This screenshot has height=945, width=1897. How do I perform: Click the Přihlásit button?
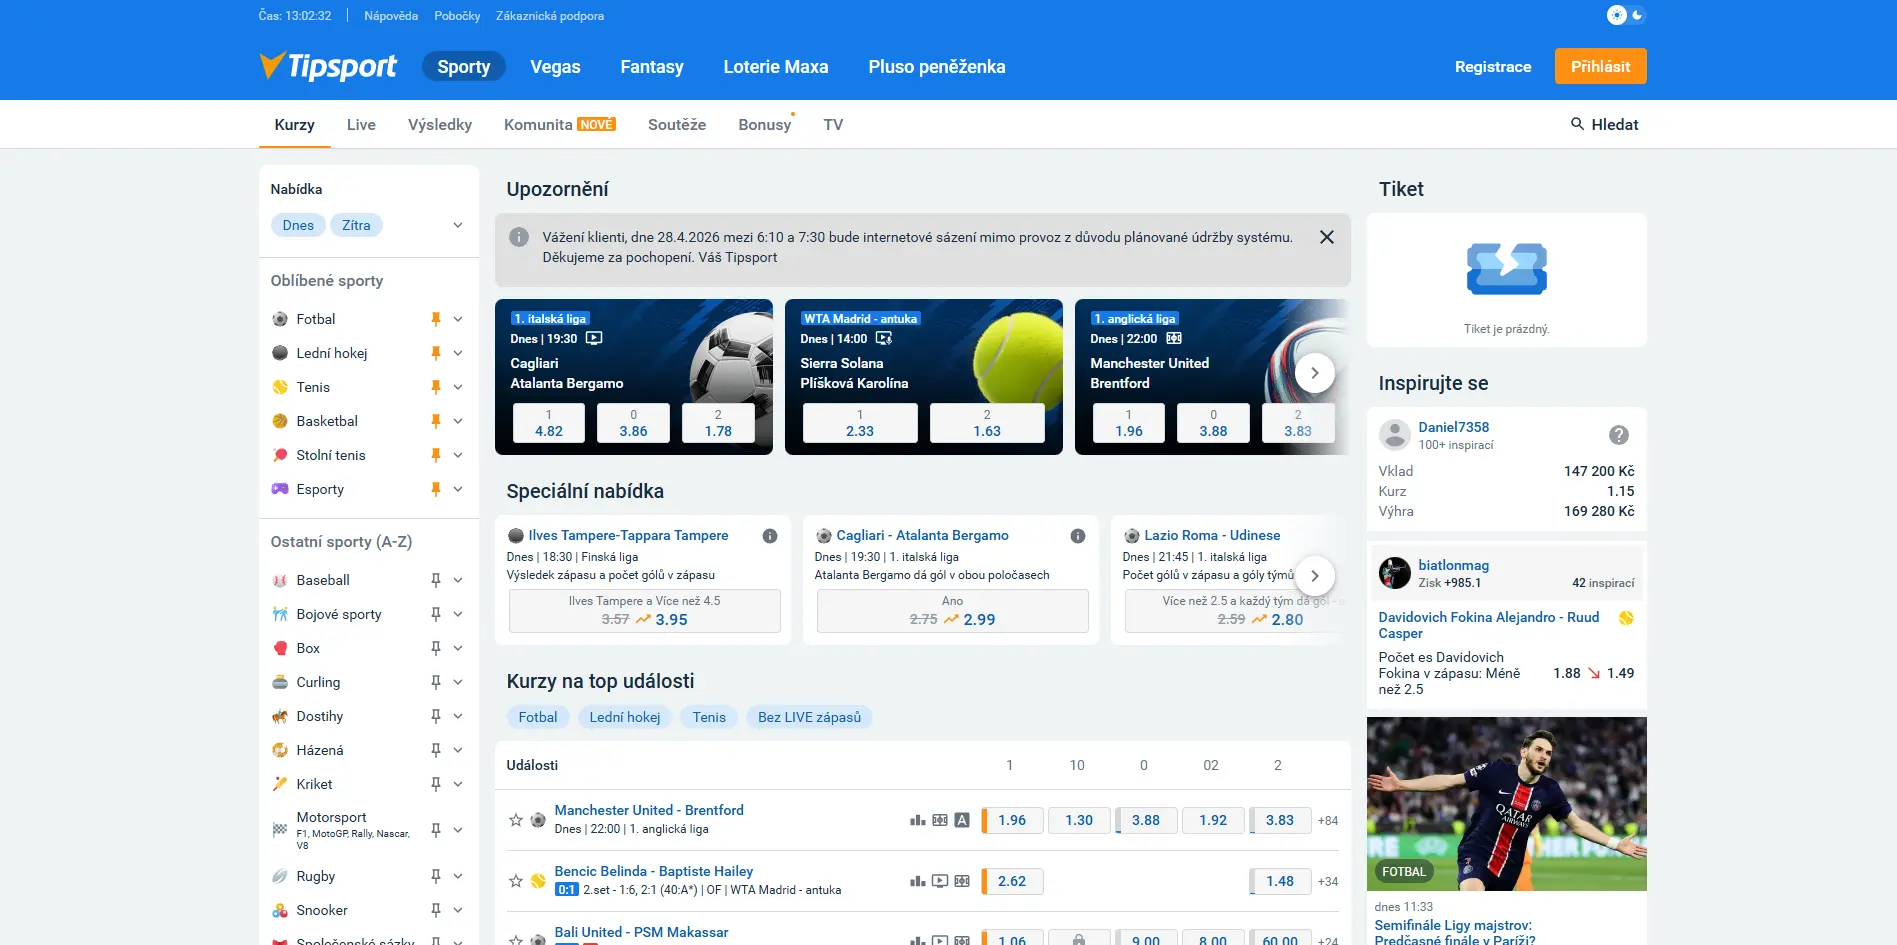coord(1600,66)
